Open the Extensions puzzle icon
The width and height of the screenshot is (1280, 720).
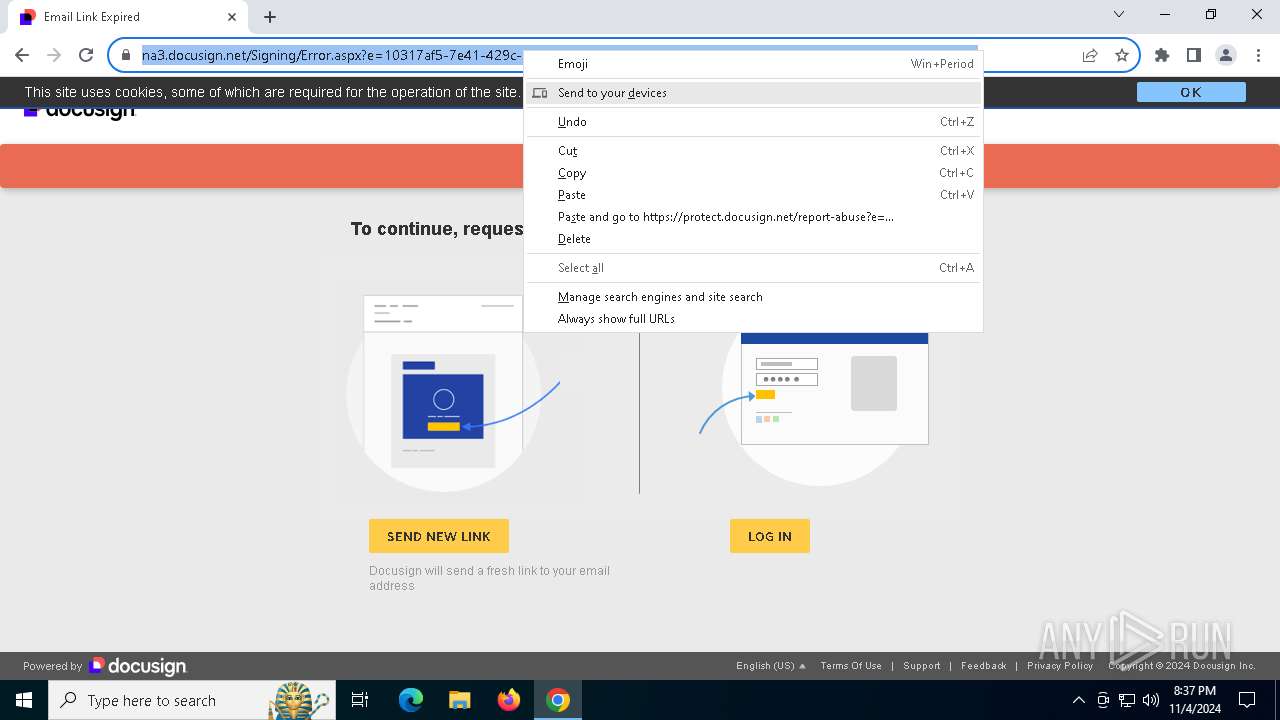(1162, 55)
